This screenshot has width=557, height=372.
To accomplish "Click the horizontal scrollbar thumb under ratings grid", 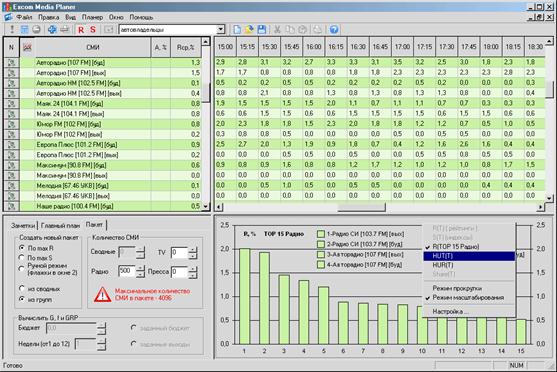I will pos(362,207).
